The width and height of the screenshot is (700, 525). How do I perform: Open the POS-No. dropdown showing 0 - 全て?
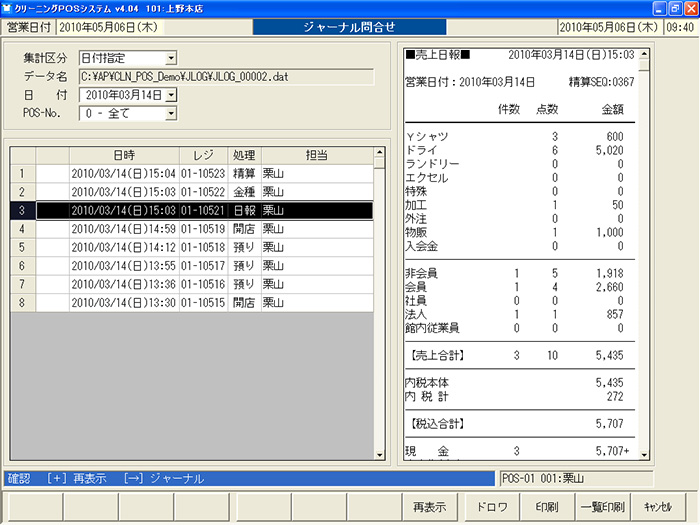(x=128, y=113)
